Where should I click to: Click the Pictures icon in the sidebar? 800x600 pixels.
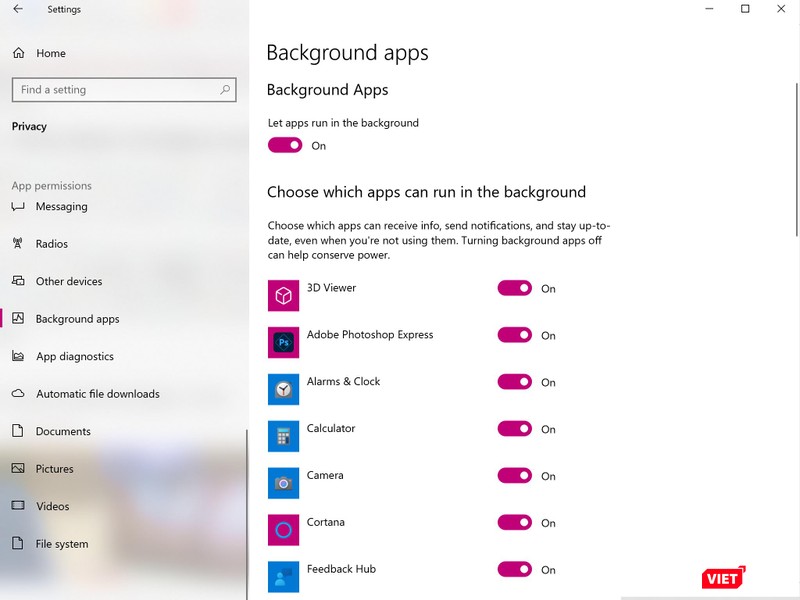pyautogui.click(x=18, y=468)
